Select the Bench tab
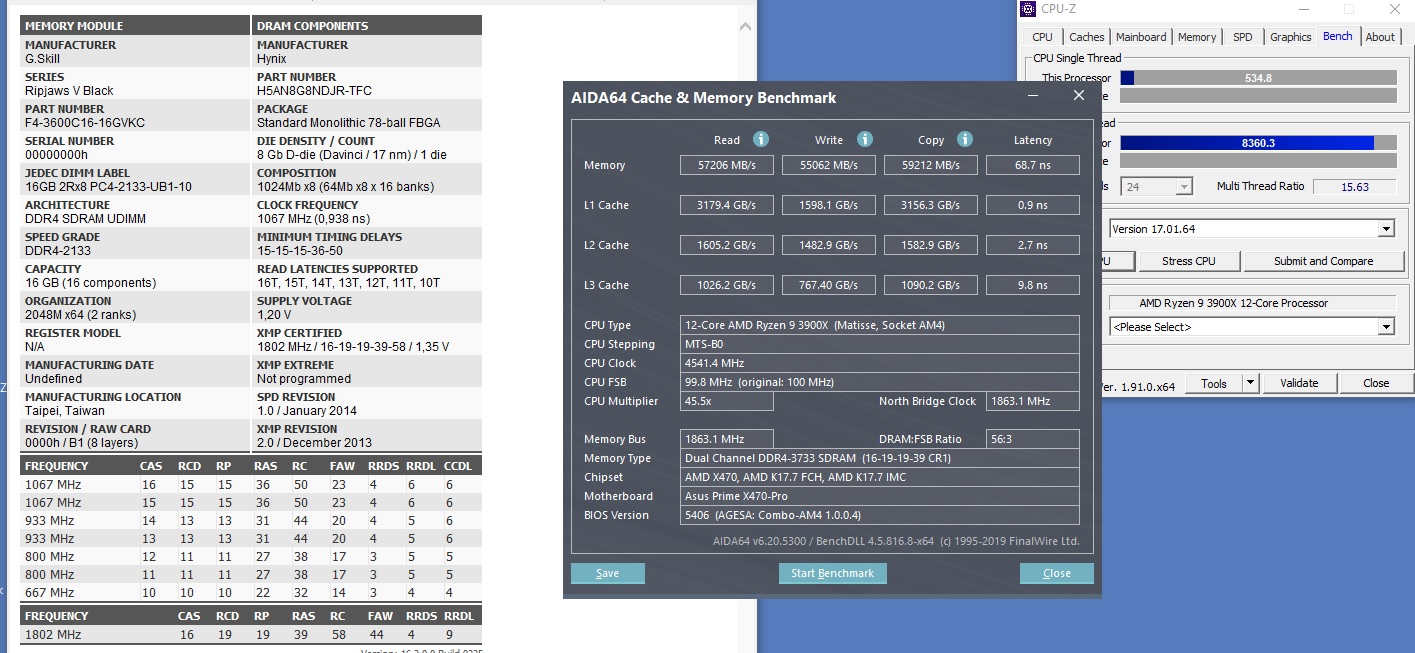This screenshot has height=653, width=1415. coord(1338,36)
